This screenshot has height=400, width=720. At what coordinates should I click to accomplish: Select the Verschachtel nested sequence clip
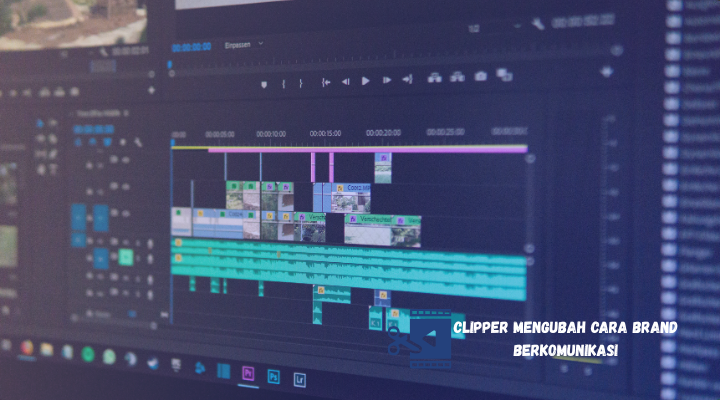tap(369, 230)
